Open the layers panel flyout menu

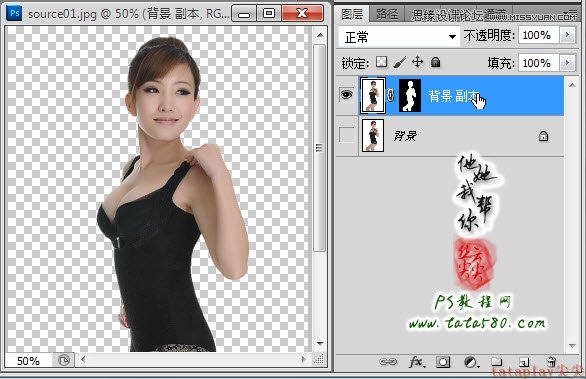tap(573, 12)
